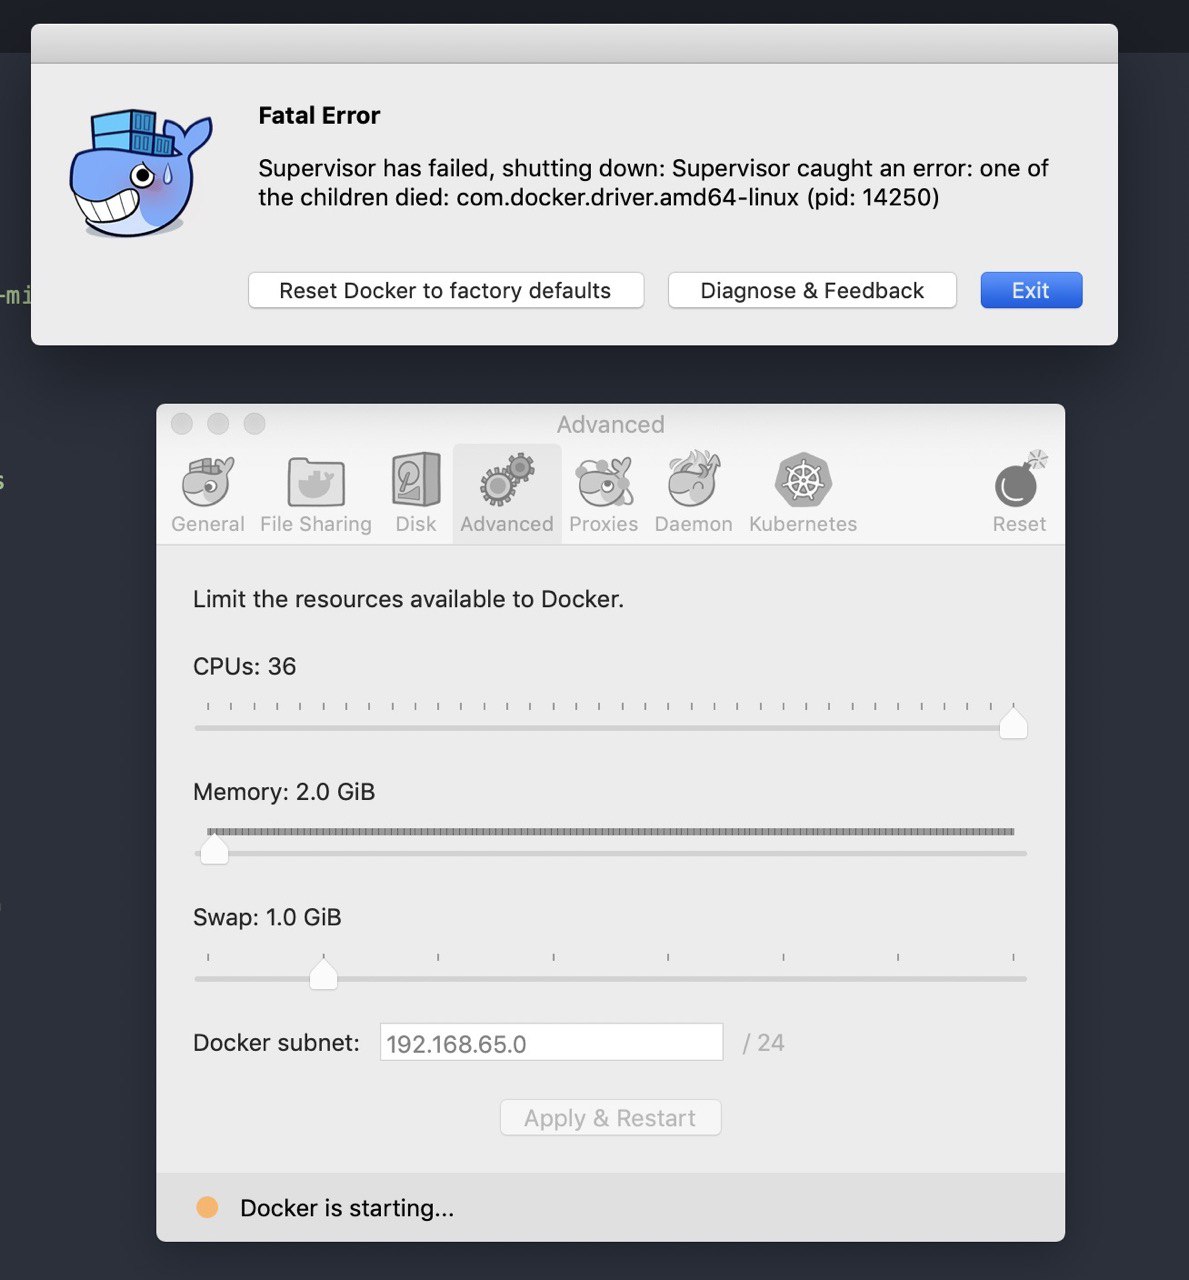Close the Advanced preferences window
This screenshot has width=1189, height=1280.
182,424
